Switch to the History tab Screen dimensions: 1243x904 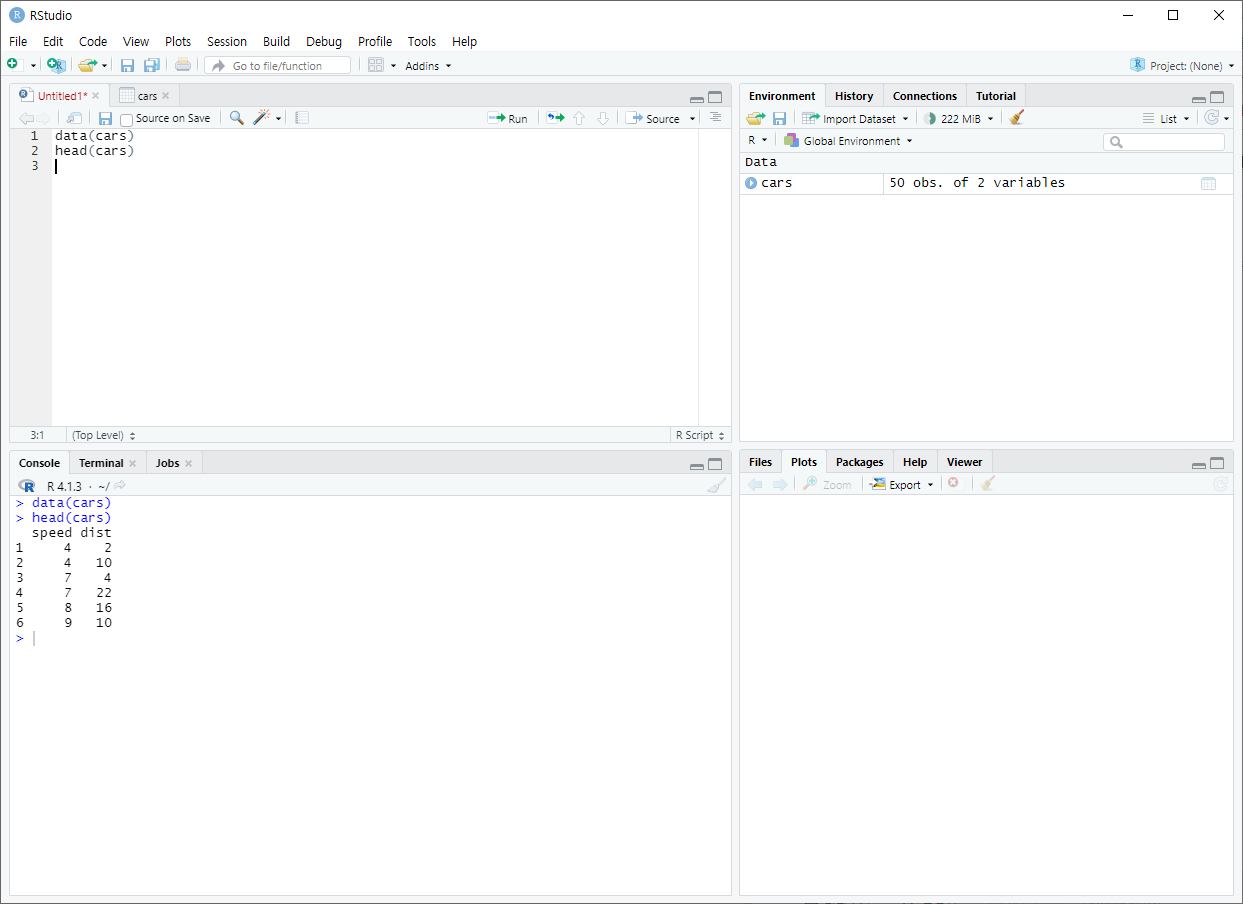[x=854, y=96]
